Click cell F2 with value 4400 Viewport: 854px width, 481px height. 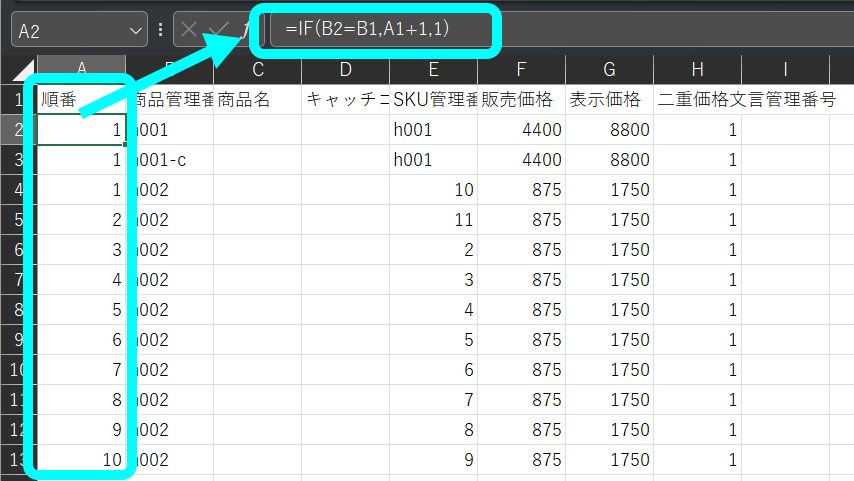pyautogui.click(x=521, y=130)
